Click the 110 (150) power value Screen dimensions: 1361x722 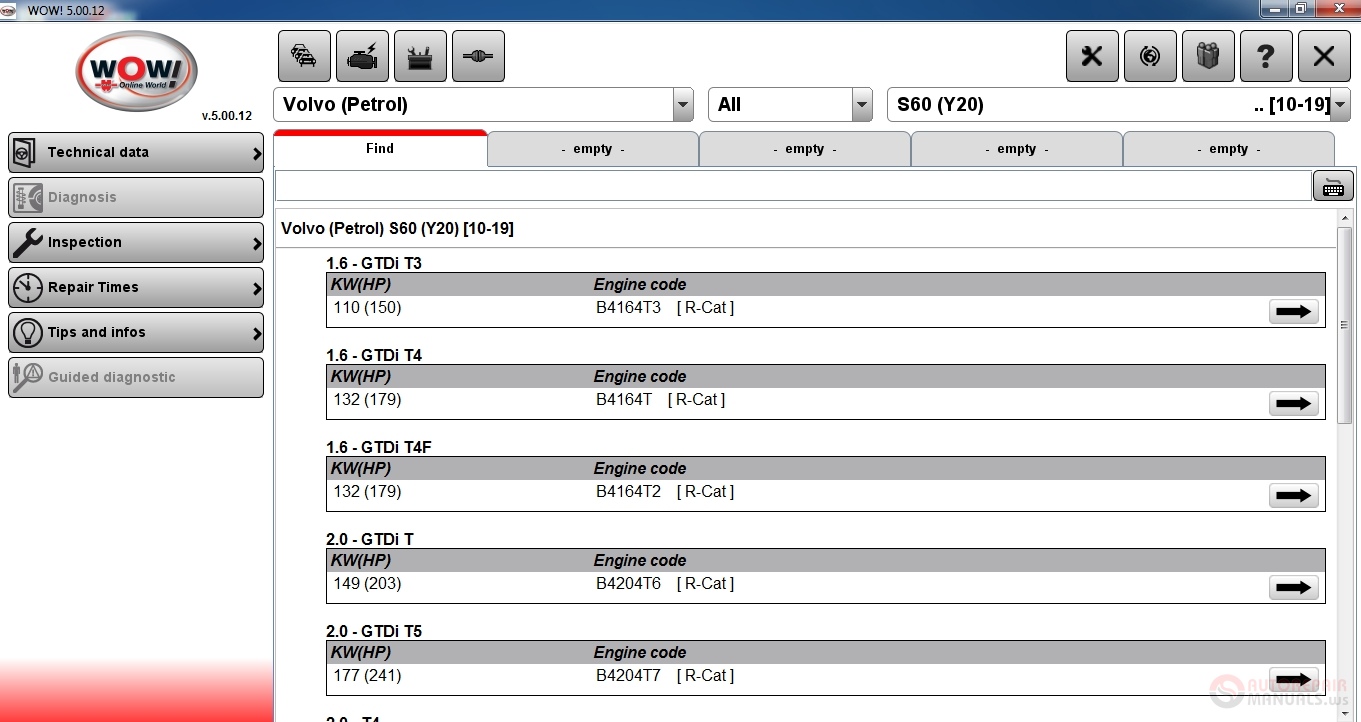pos(367,308)
